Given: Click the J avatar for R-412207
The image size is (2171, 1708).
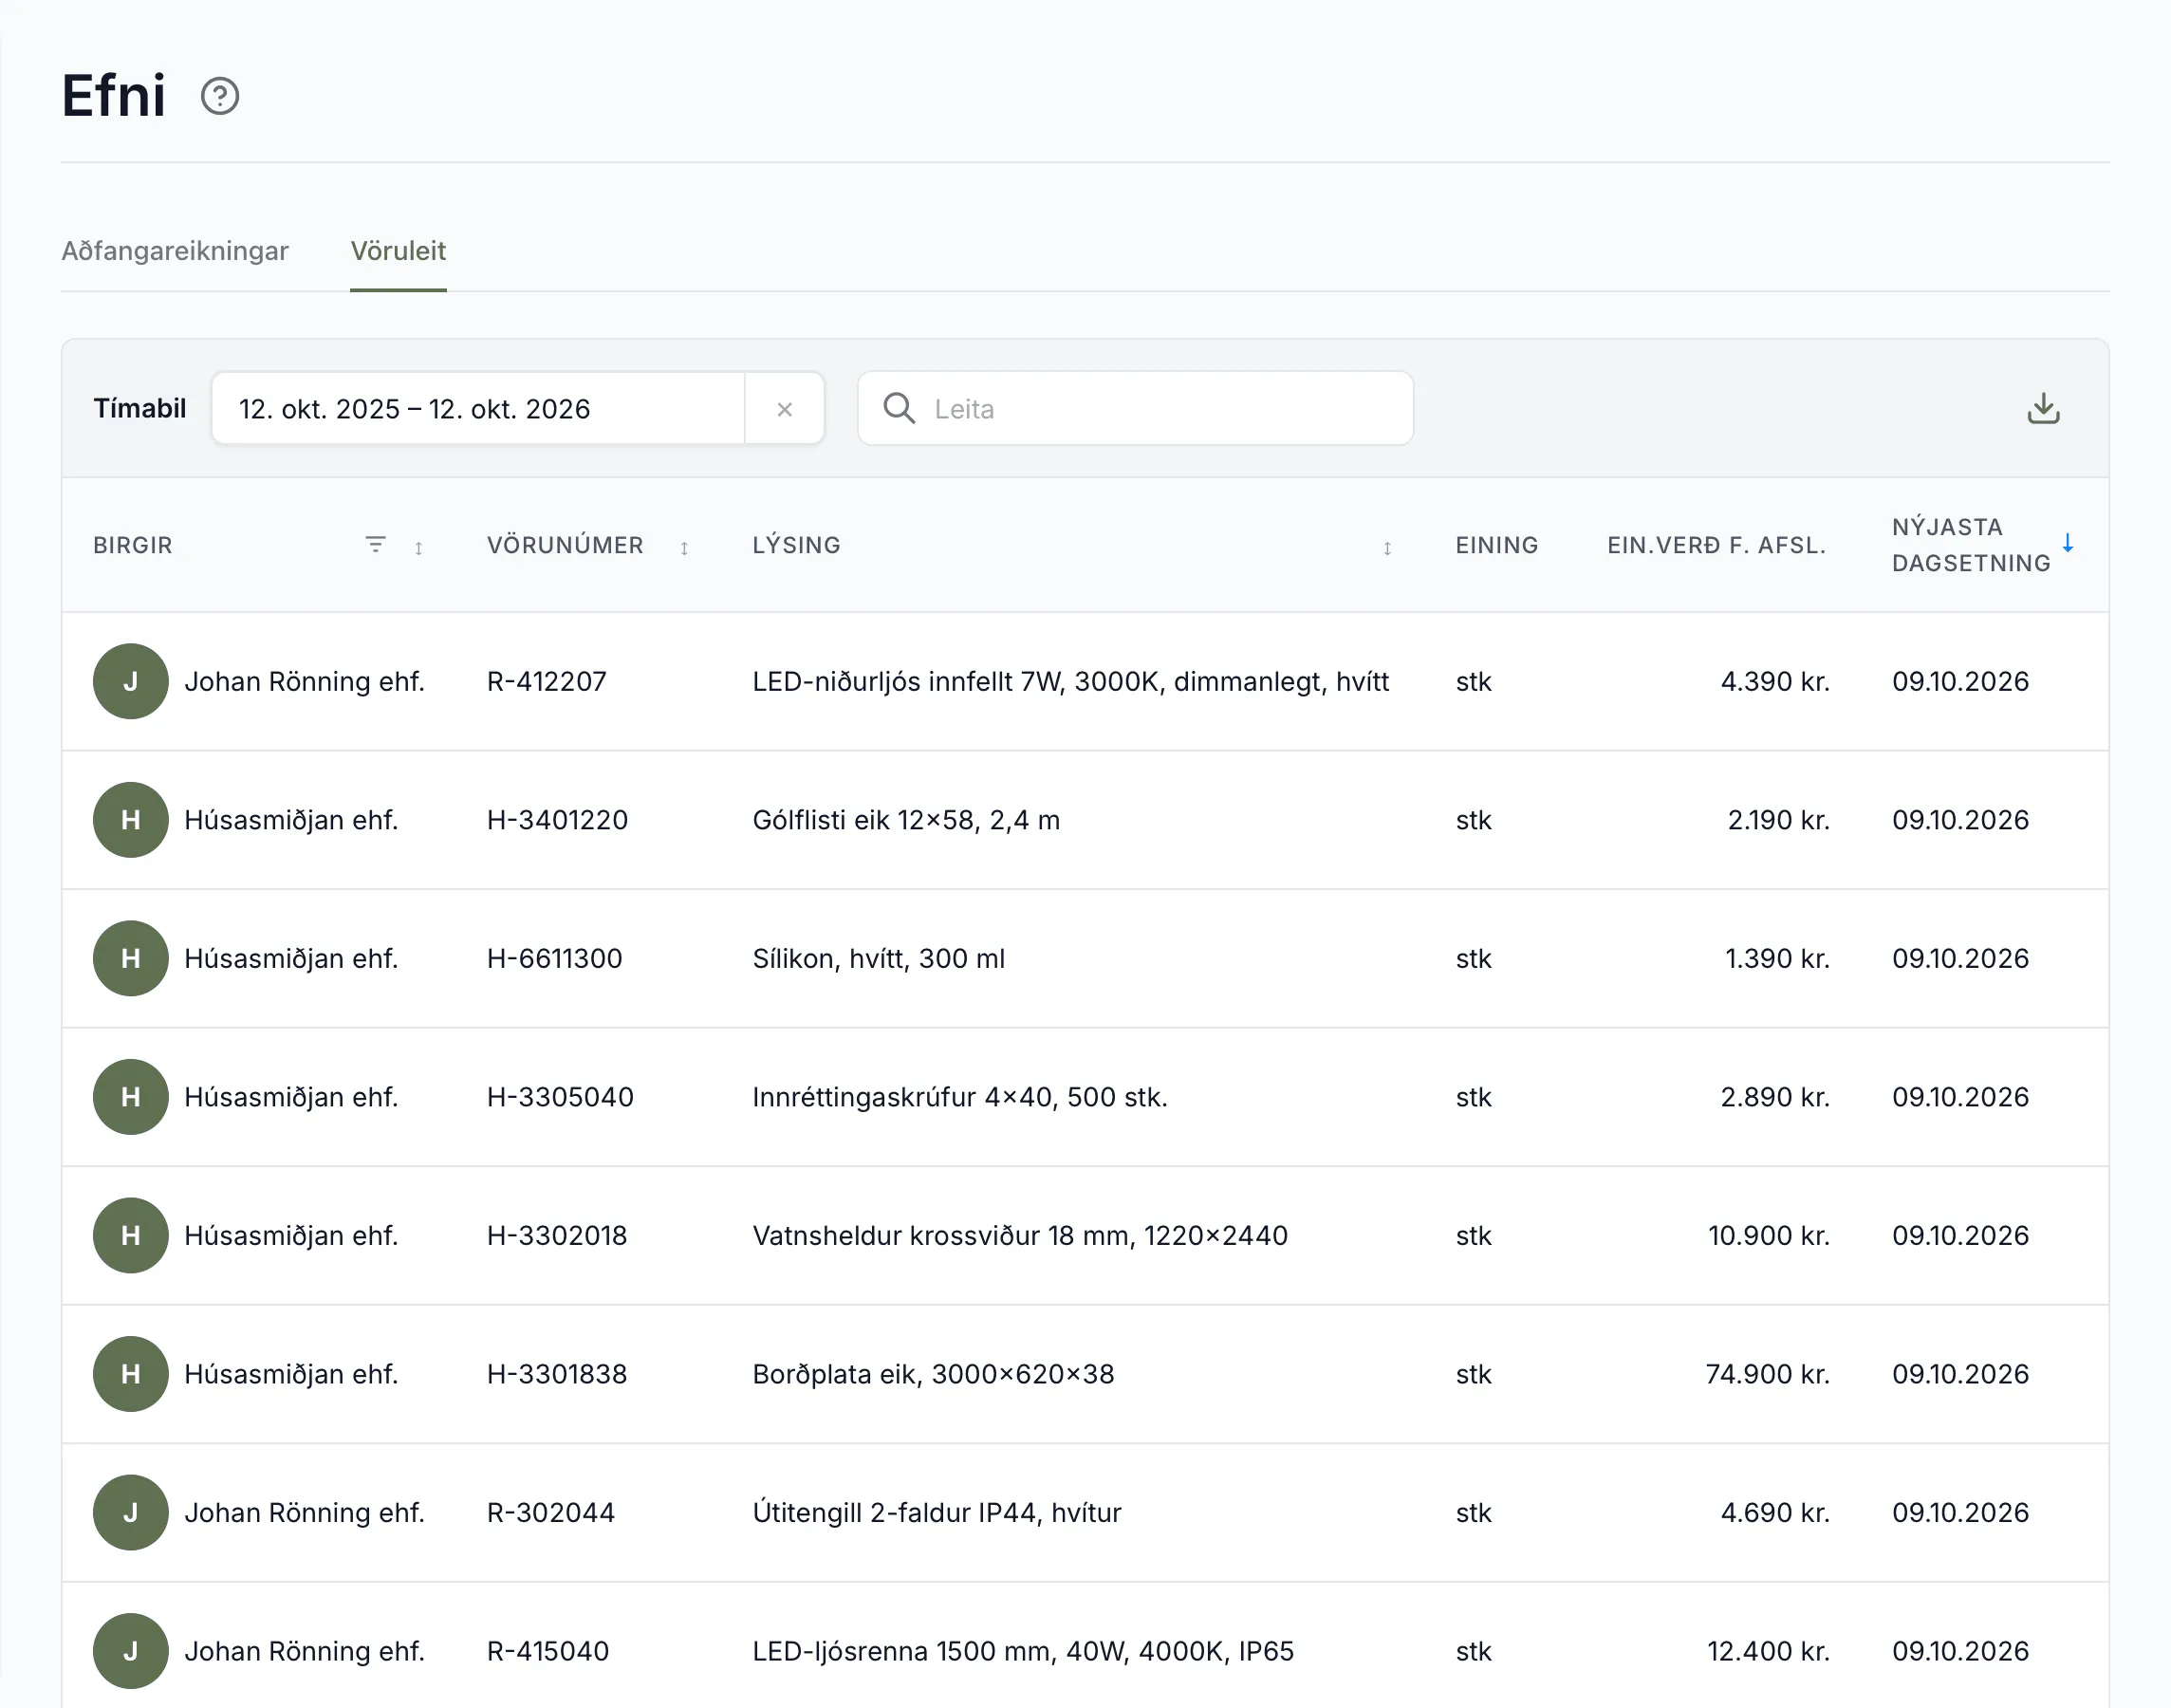Looking at the screenshot, I should (x=131, y=681).
